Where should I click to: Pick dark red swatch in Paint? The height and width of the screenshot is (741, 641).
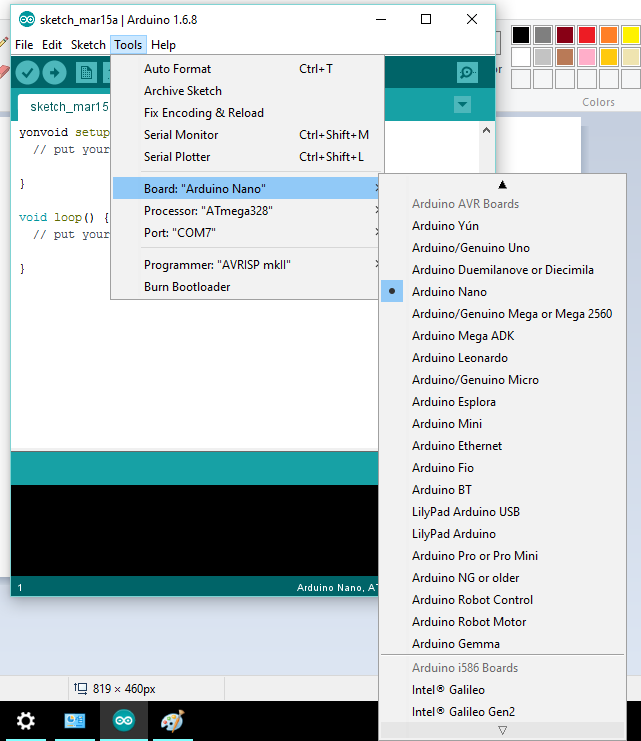click(x=565, y=35)
